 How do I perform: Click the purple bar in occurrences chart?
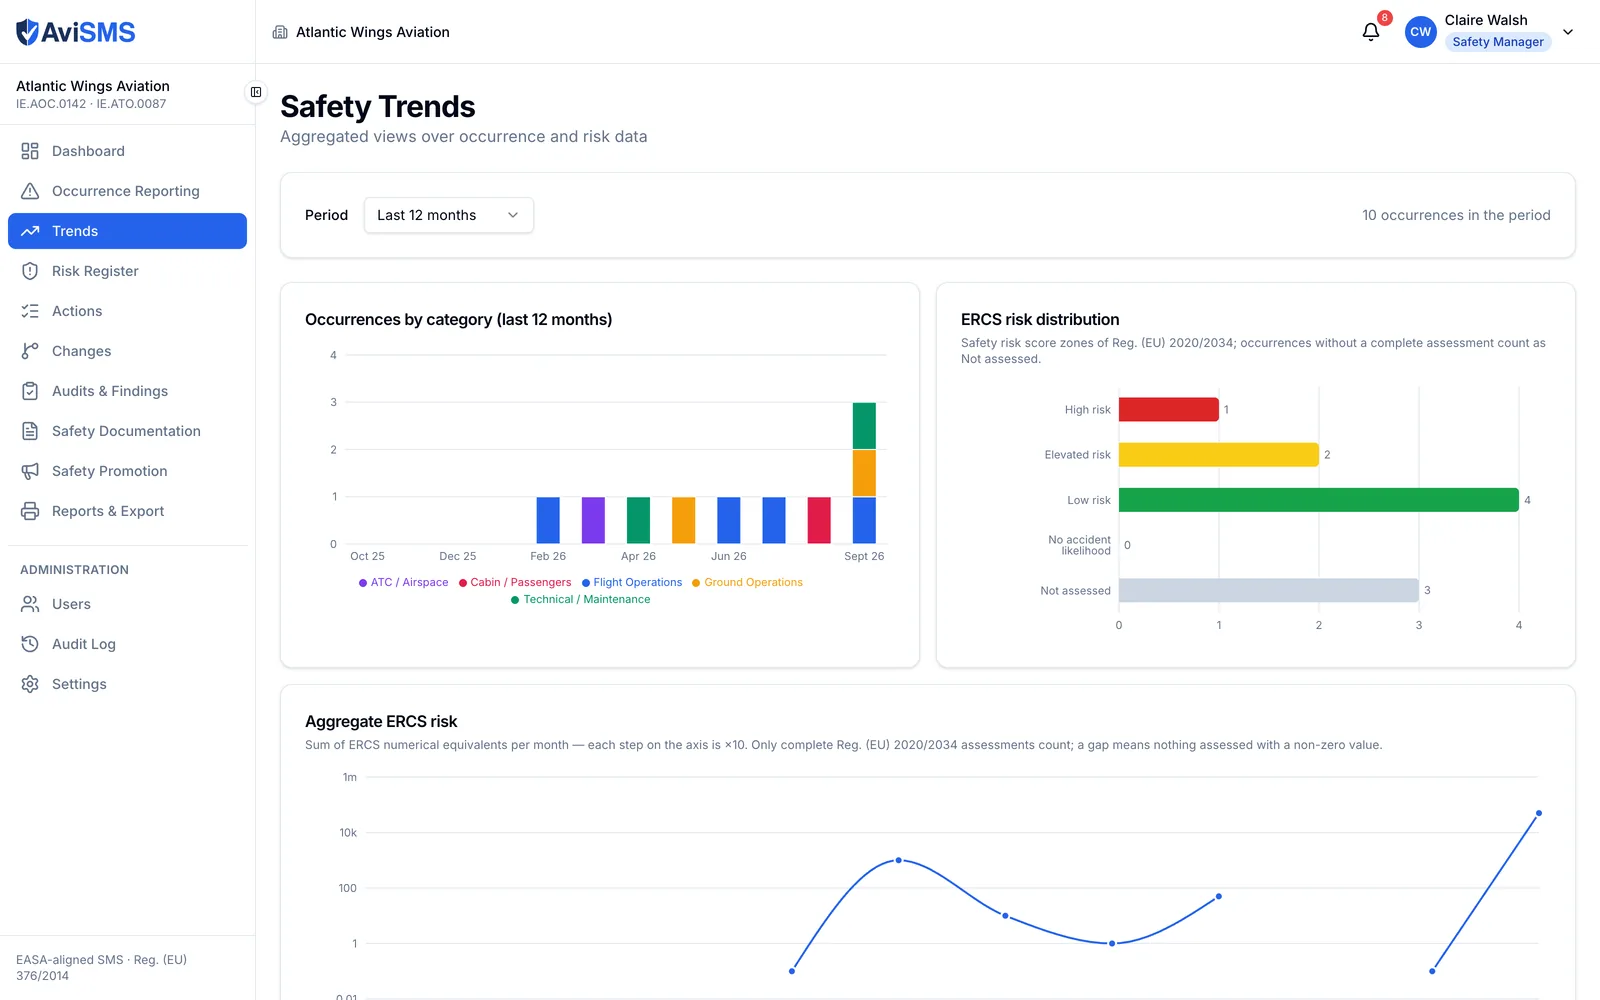[x=593, y=520]
